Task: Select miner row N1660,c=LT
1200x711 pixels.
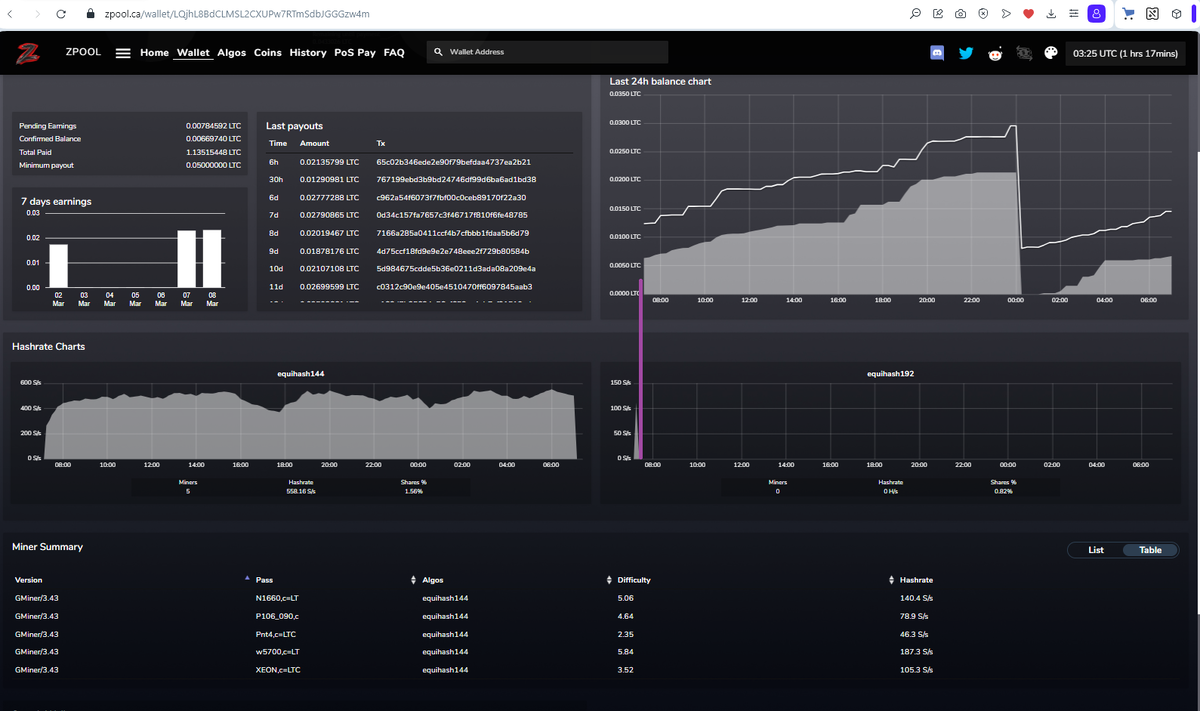Action: (599, 598)
